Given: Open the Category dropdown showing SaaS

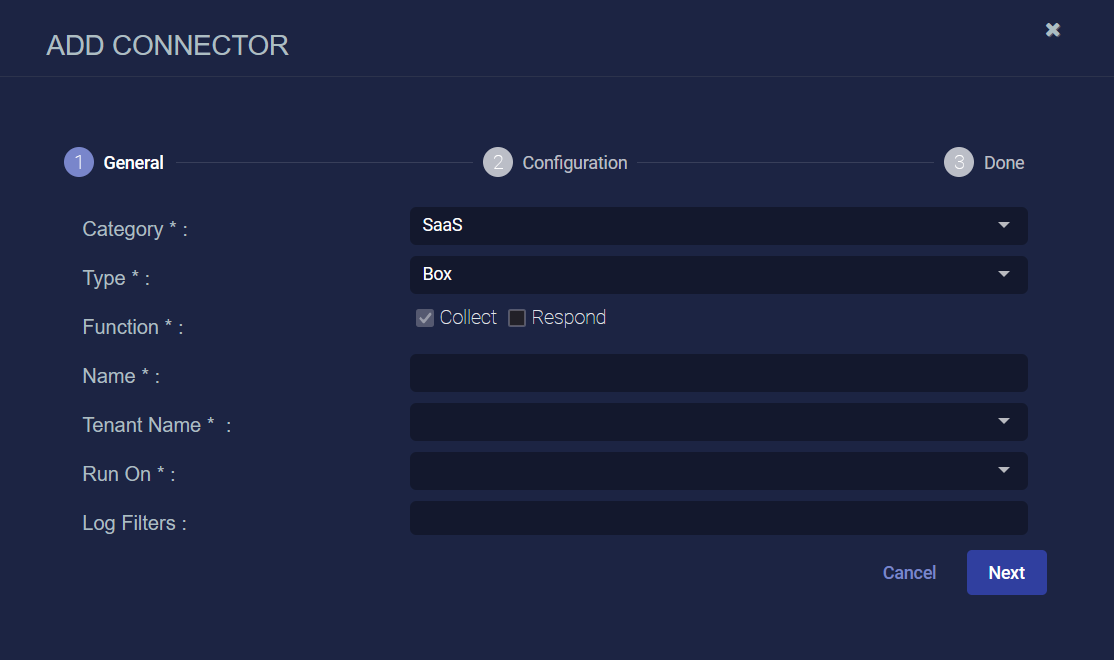Looking at the screenshot, I should point(718,226).
